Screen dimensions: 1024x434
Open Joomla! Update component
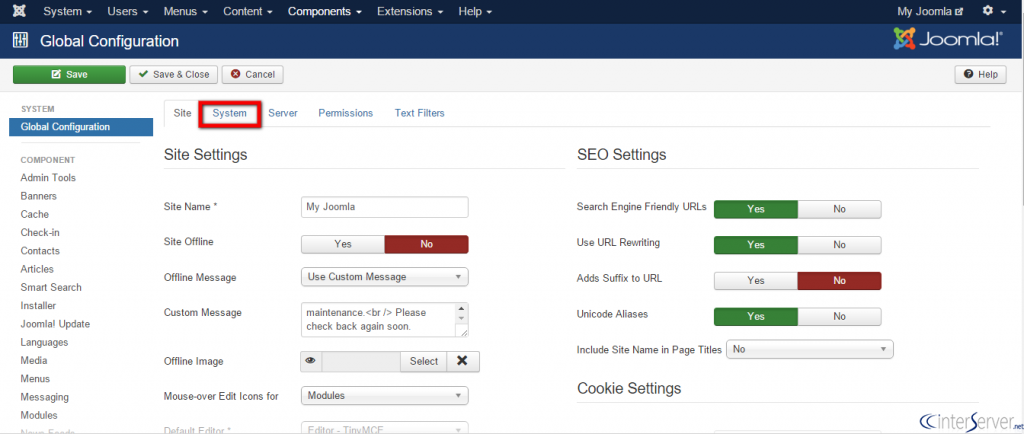click(56, 324)
